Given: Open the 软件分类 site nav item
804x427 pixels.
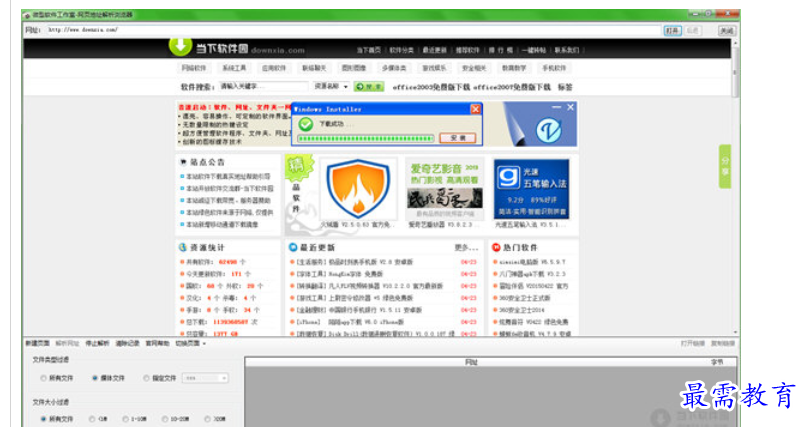Looking at the screenshot, I should click(x=401, y=50).
